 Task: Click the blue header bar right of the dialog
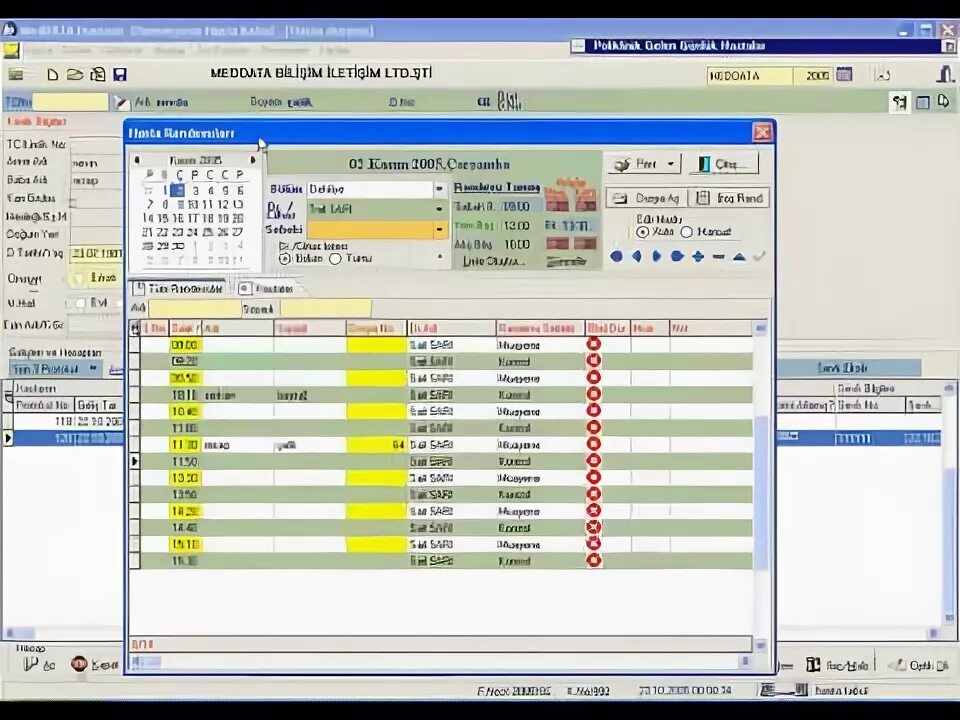(x=849, y=368)
